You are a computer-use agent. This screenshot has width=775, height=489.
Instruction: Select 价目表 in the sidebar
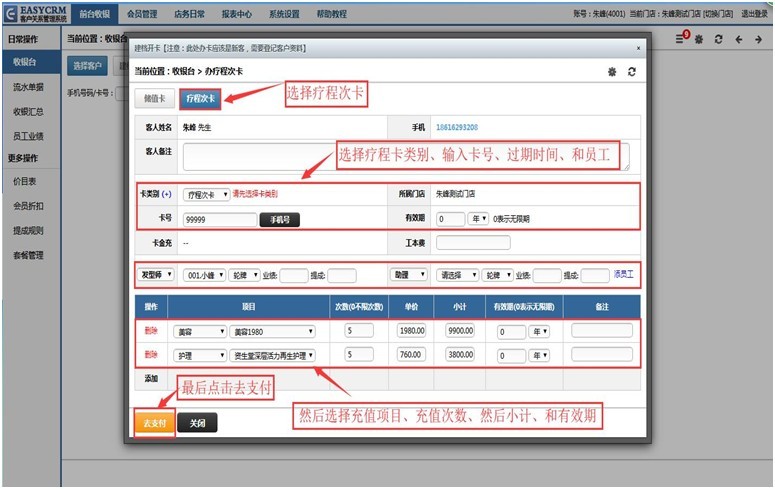coord(25,181)
